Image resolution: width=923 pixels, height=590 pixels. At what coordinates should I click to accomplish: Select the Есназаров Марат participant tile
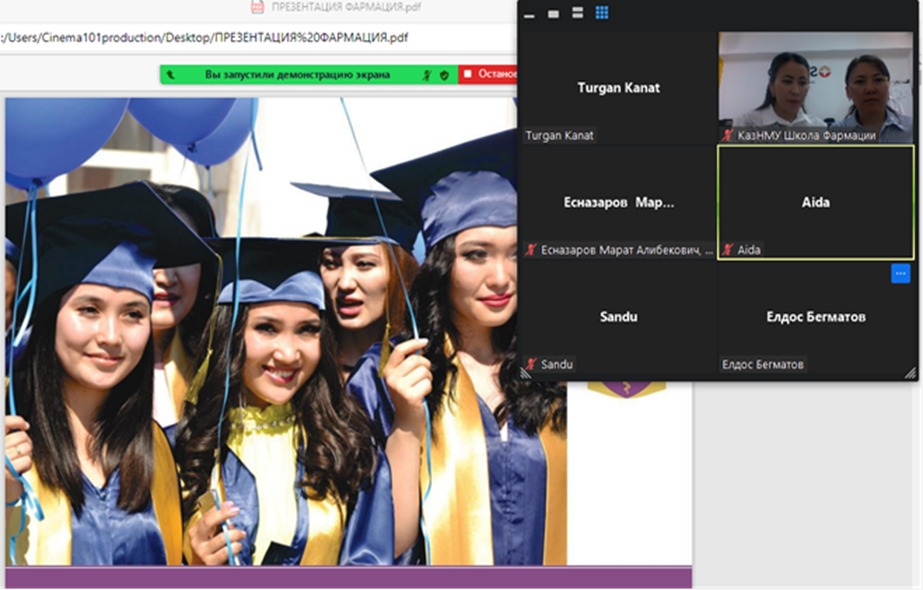(x=618, y=202)
